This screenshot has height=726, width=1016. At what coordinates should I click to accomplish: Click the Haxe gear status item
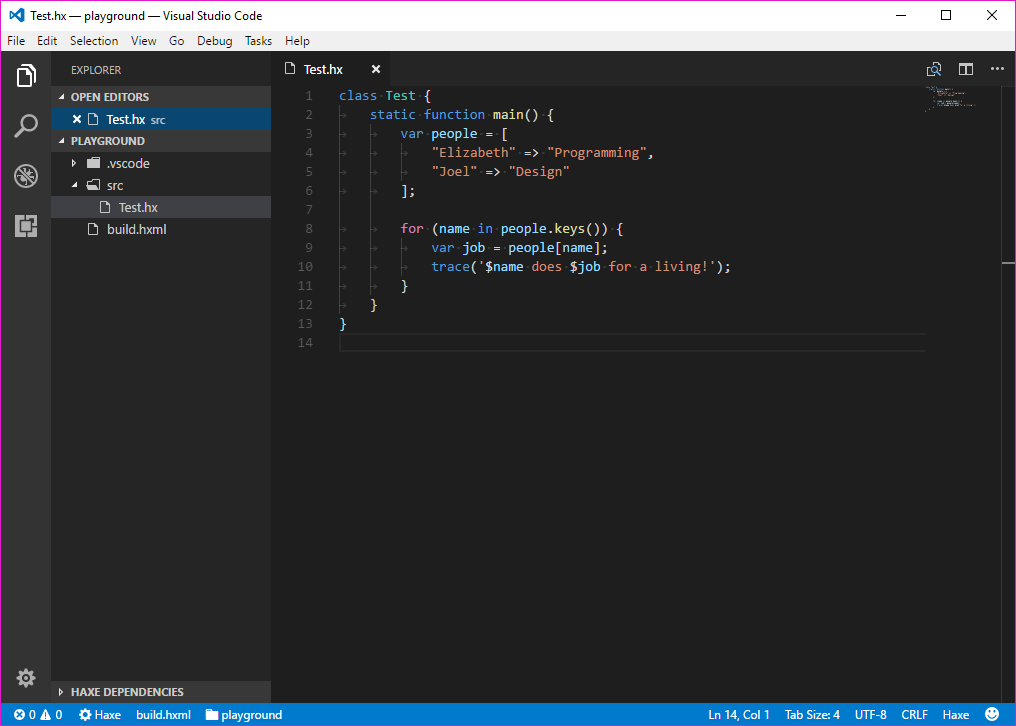(x=100, y=715)
